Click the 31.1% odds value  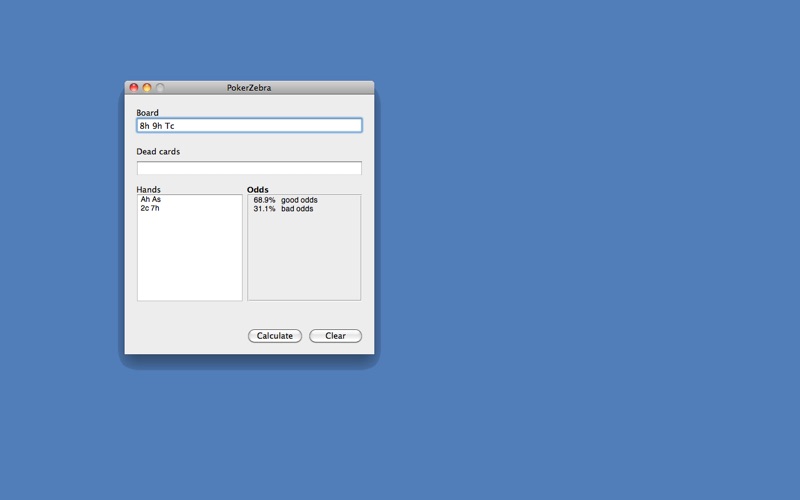(x=264, y=209)
